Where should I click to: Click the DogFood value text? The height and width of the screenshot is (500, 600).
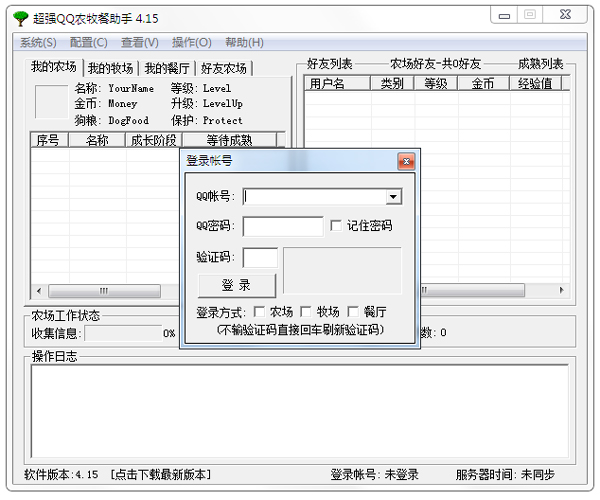(128, 121)
